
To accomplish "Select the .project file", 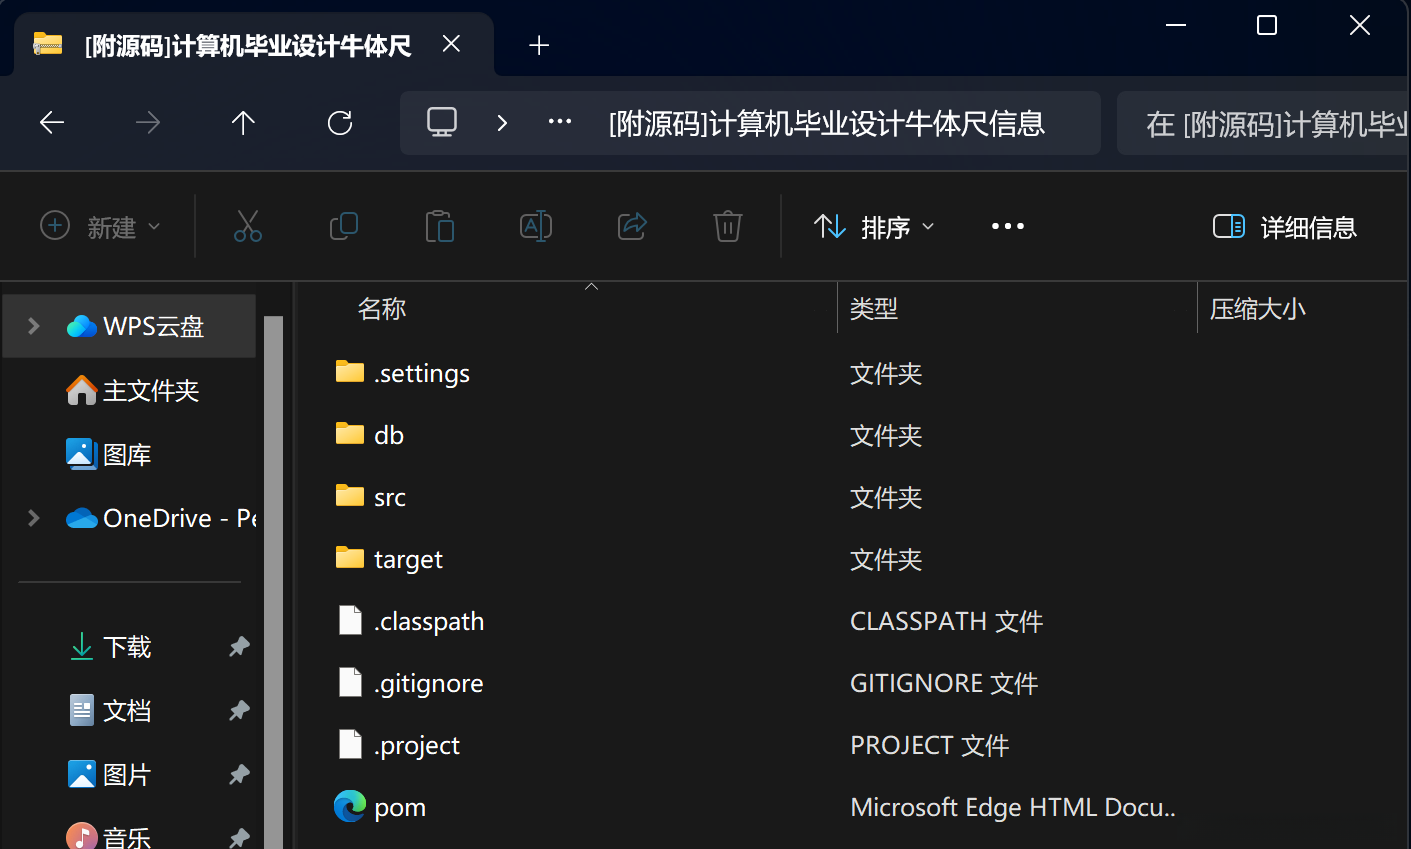I will [398, 745].
